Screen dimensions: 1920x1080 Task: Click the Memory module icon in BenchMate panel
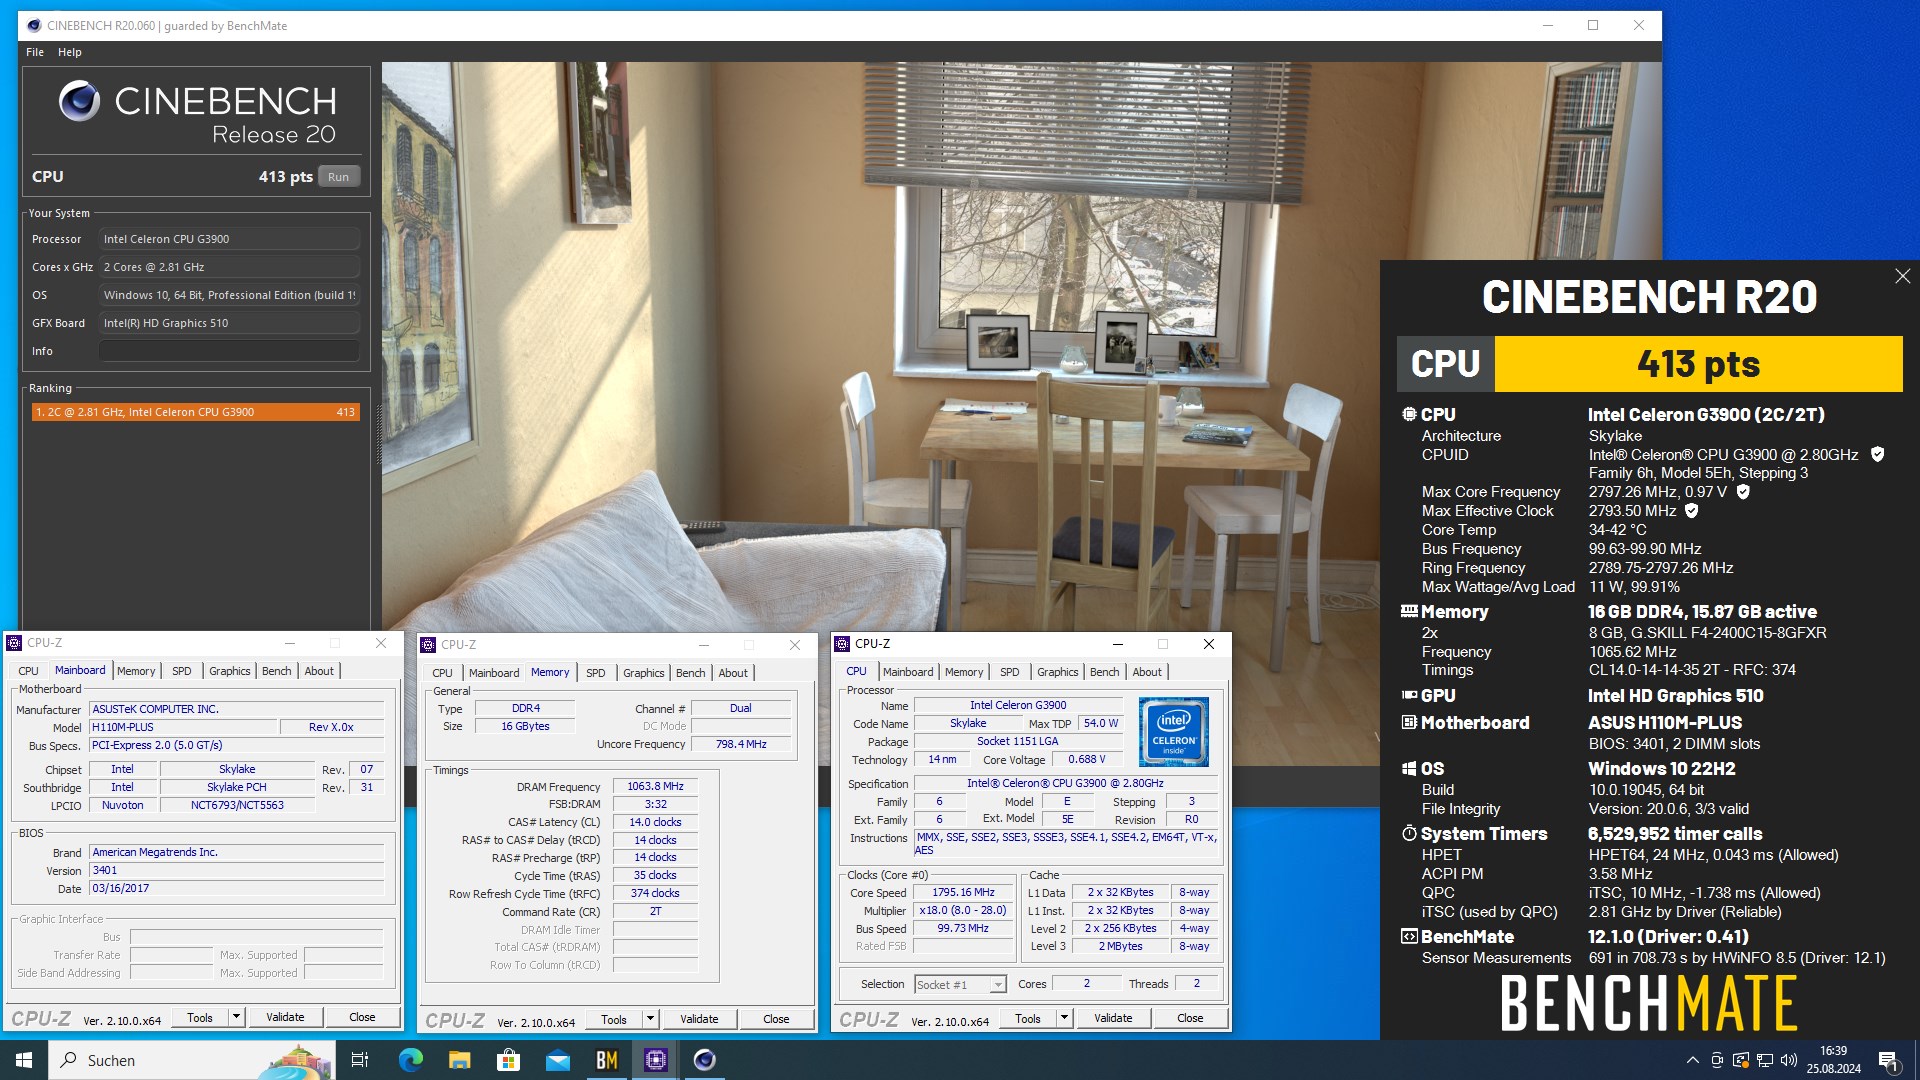click(x=1409, y=611)
